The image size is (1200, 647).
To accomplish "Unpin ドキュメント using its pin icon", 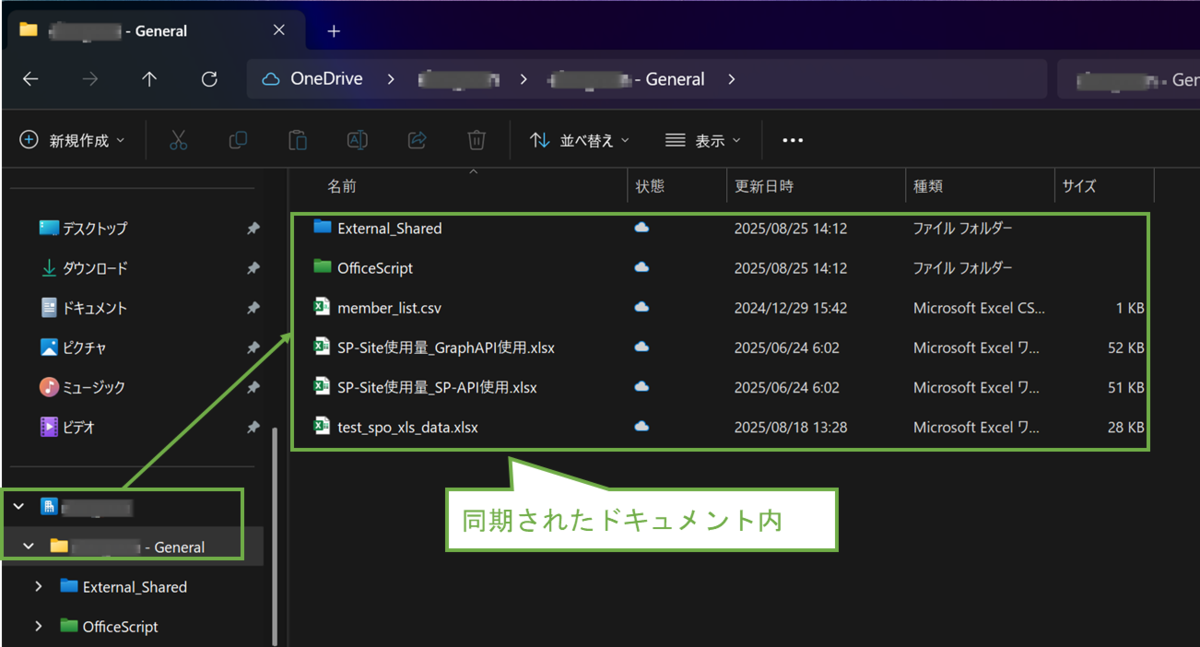I will (x=253, y=309).
